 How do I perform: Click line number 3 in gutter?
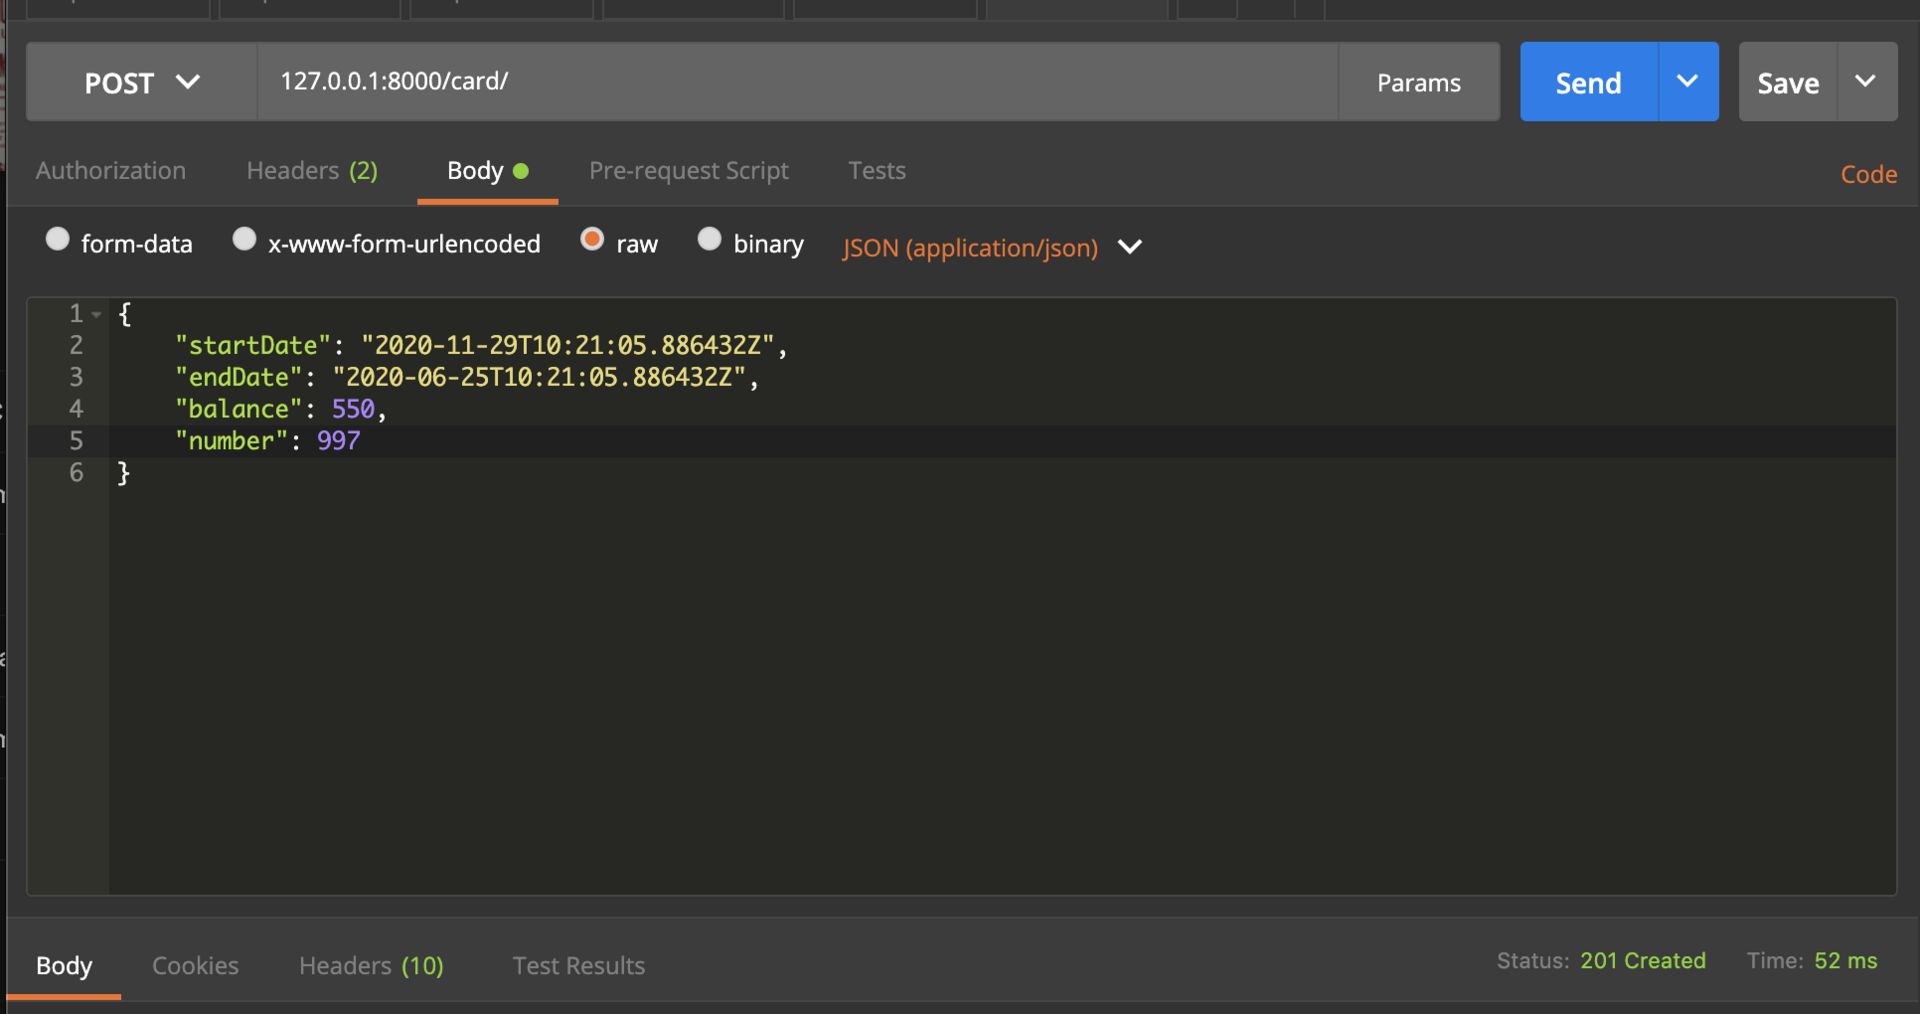click(x=76, y=377)
